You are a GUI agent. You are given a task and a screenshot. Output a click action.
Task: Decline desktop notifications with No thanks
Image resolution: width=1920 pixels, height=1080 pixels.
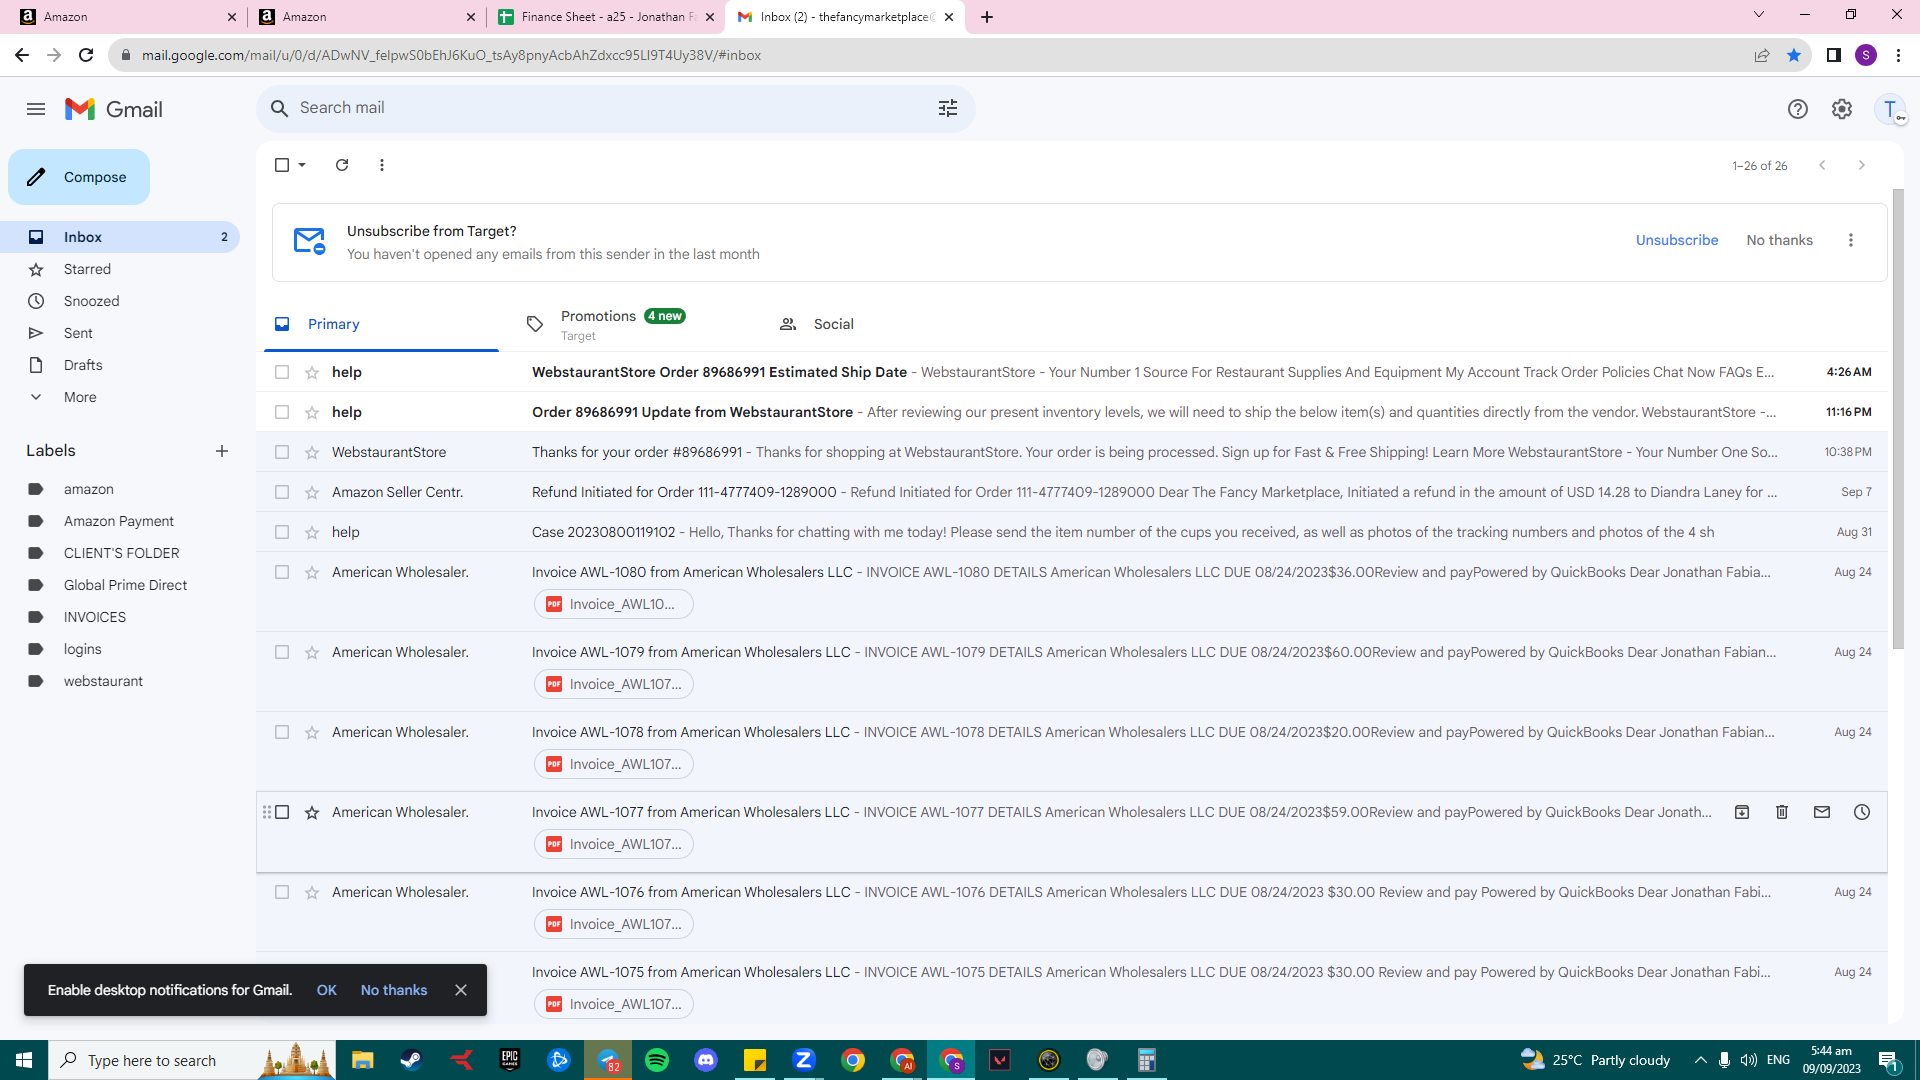[394, 990]
